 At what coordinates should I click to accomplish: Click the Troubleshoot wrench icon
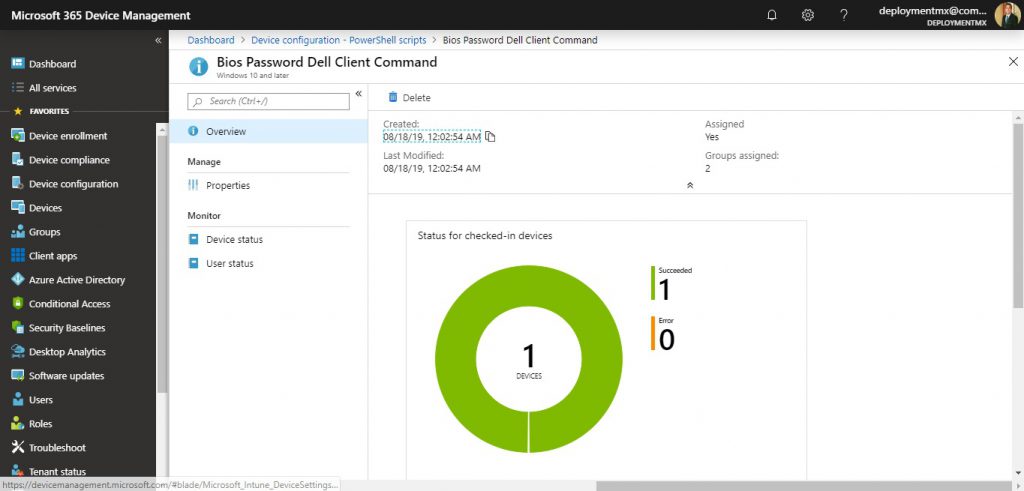click(18, 448)
